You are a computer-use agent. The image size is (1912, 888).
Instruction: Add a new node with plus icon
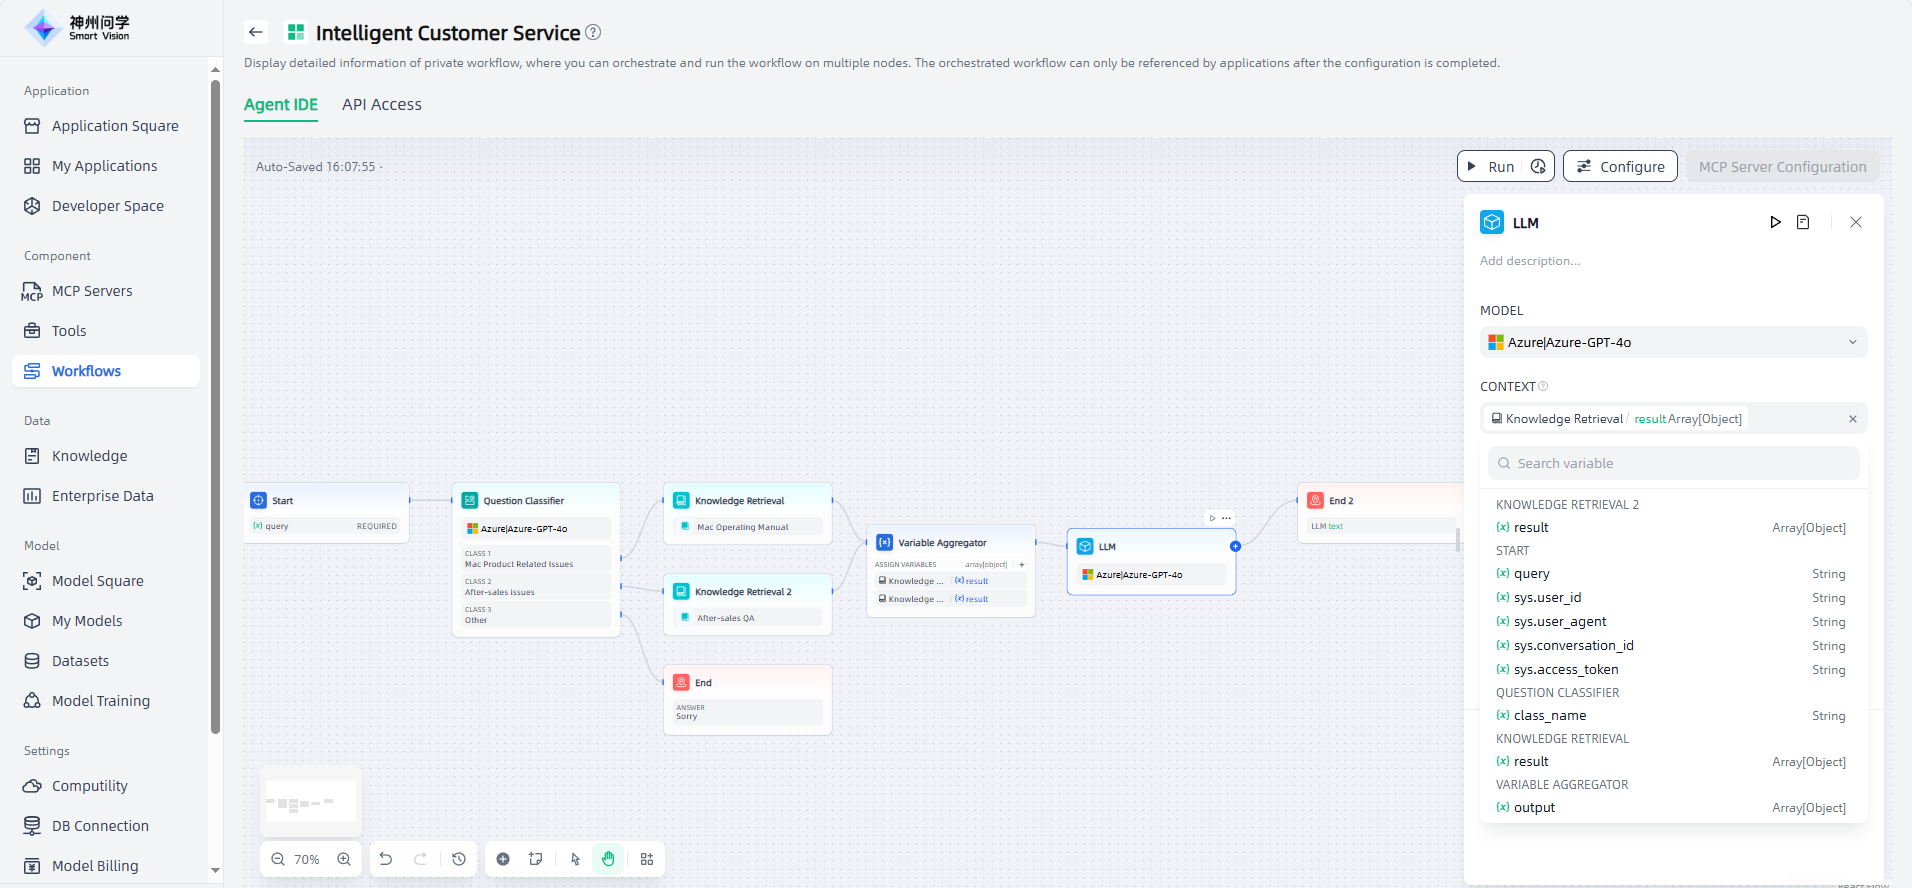point(503,859)
